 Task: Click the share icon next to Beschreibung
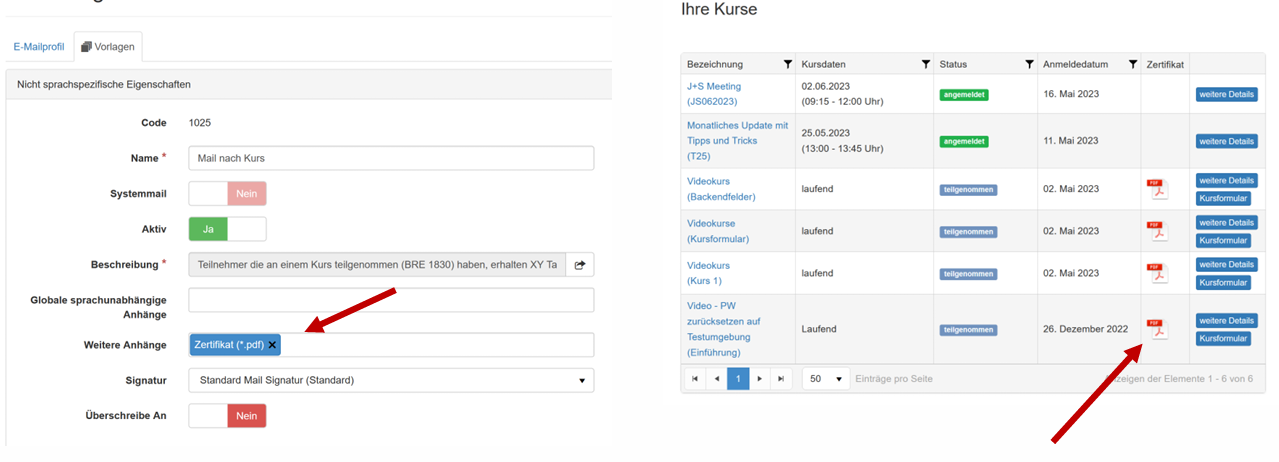580,265
